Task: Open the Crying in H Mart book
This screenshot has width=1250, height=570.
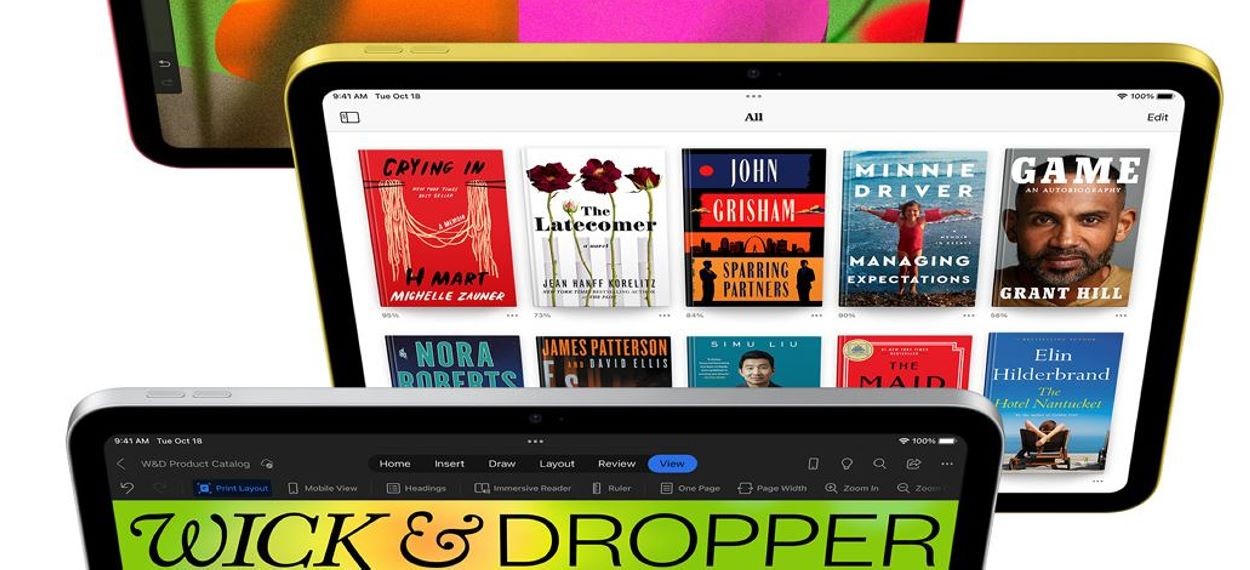Action: pyautogui.click(x=437, y=227)
